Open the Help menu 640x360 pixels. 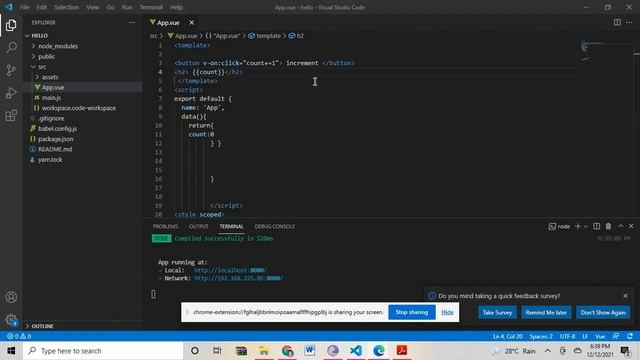[176, 7]
